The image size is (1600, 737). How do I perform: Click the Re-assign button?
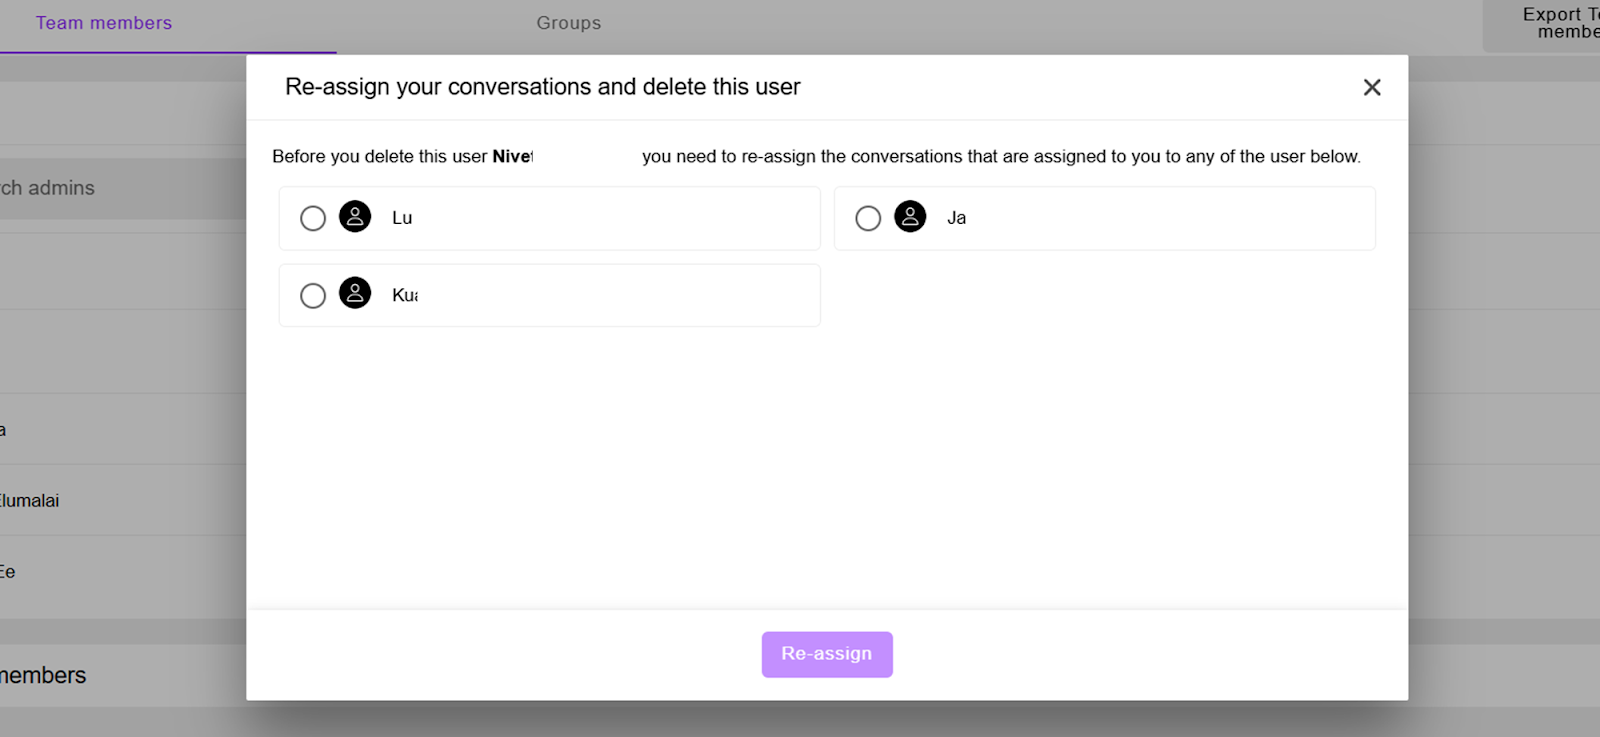827,654
